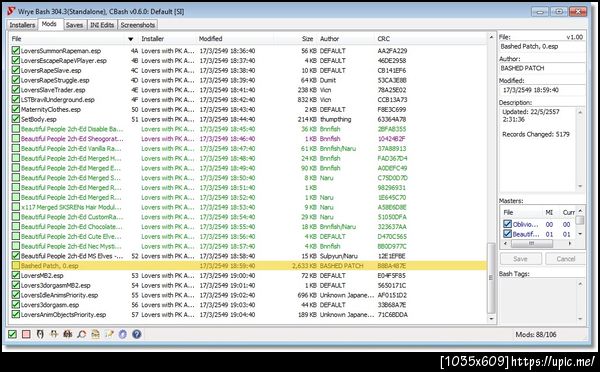Sort by the Size column header
The height and width of the screenshot is (372, 600).
click(x=295, y=39)
